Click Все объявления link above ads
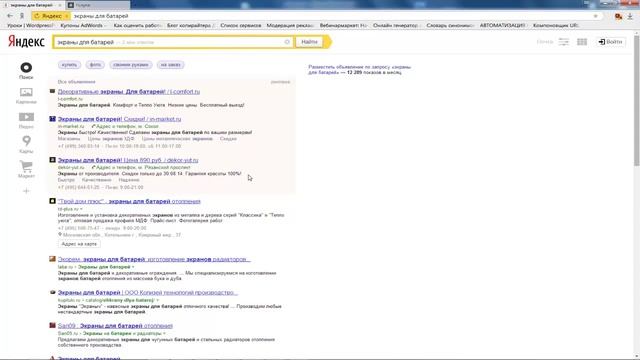Image resolution: width=640 pixels, height=360 pixels. [x=76, y=82]
